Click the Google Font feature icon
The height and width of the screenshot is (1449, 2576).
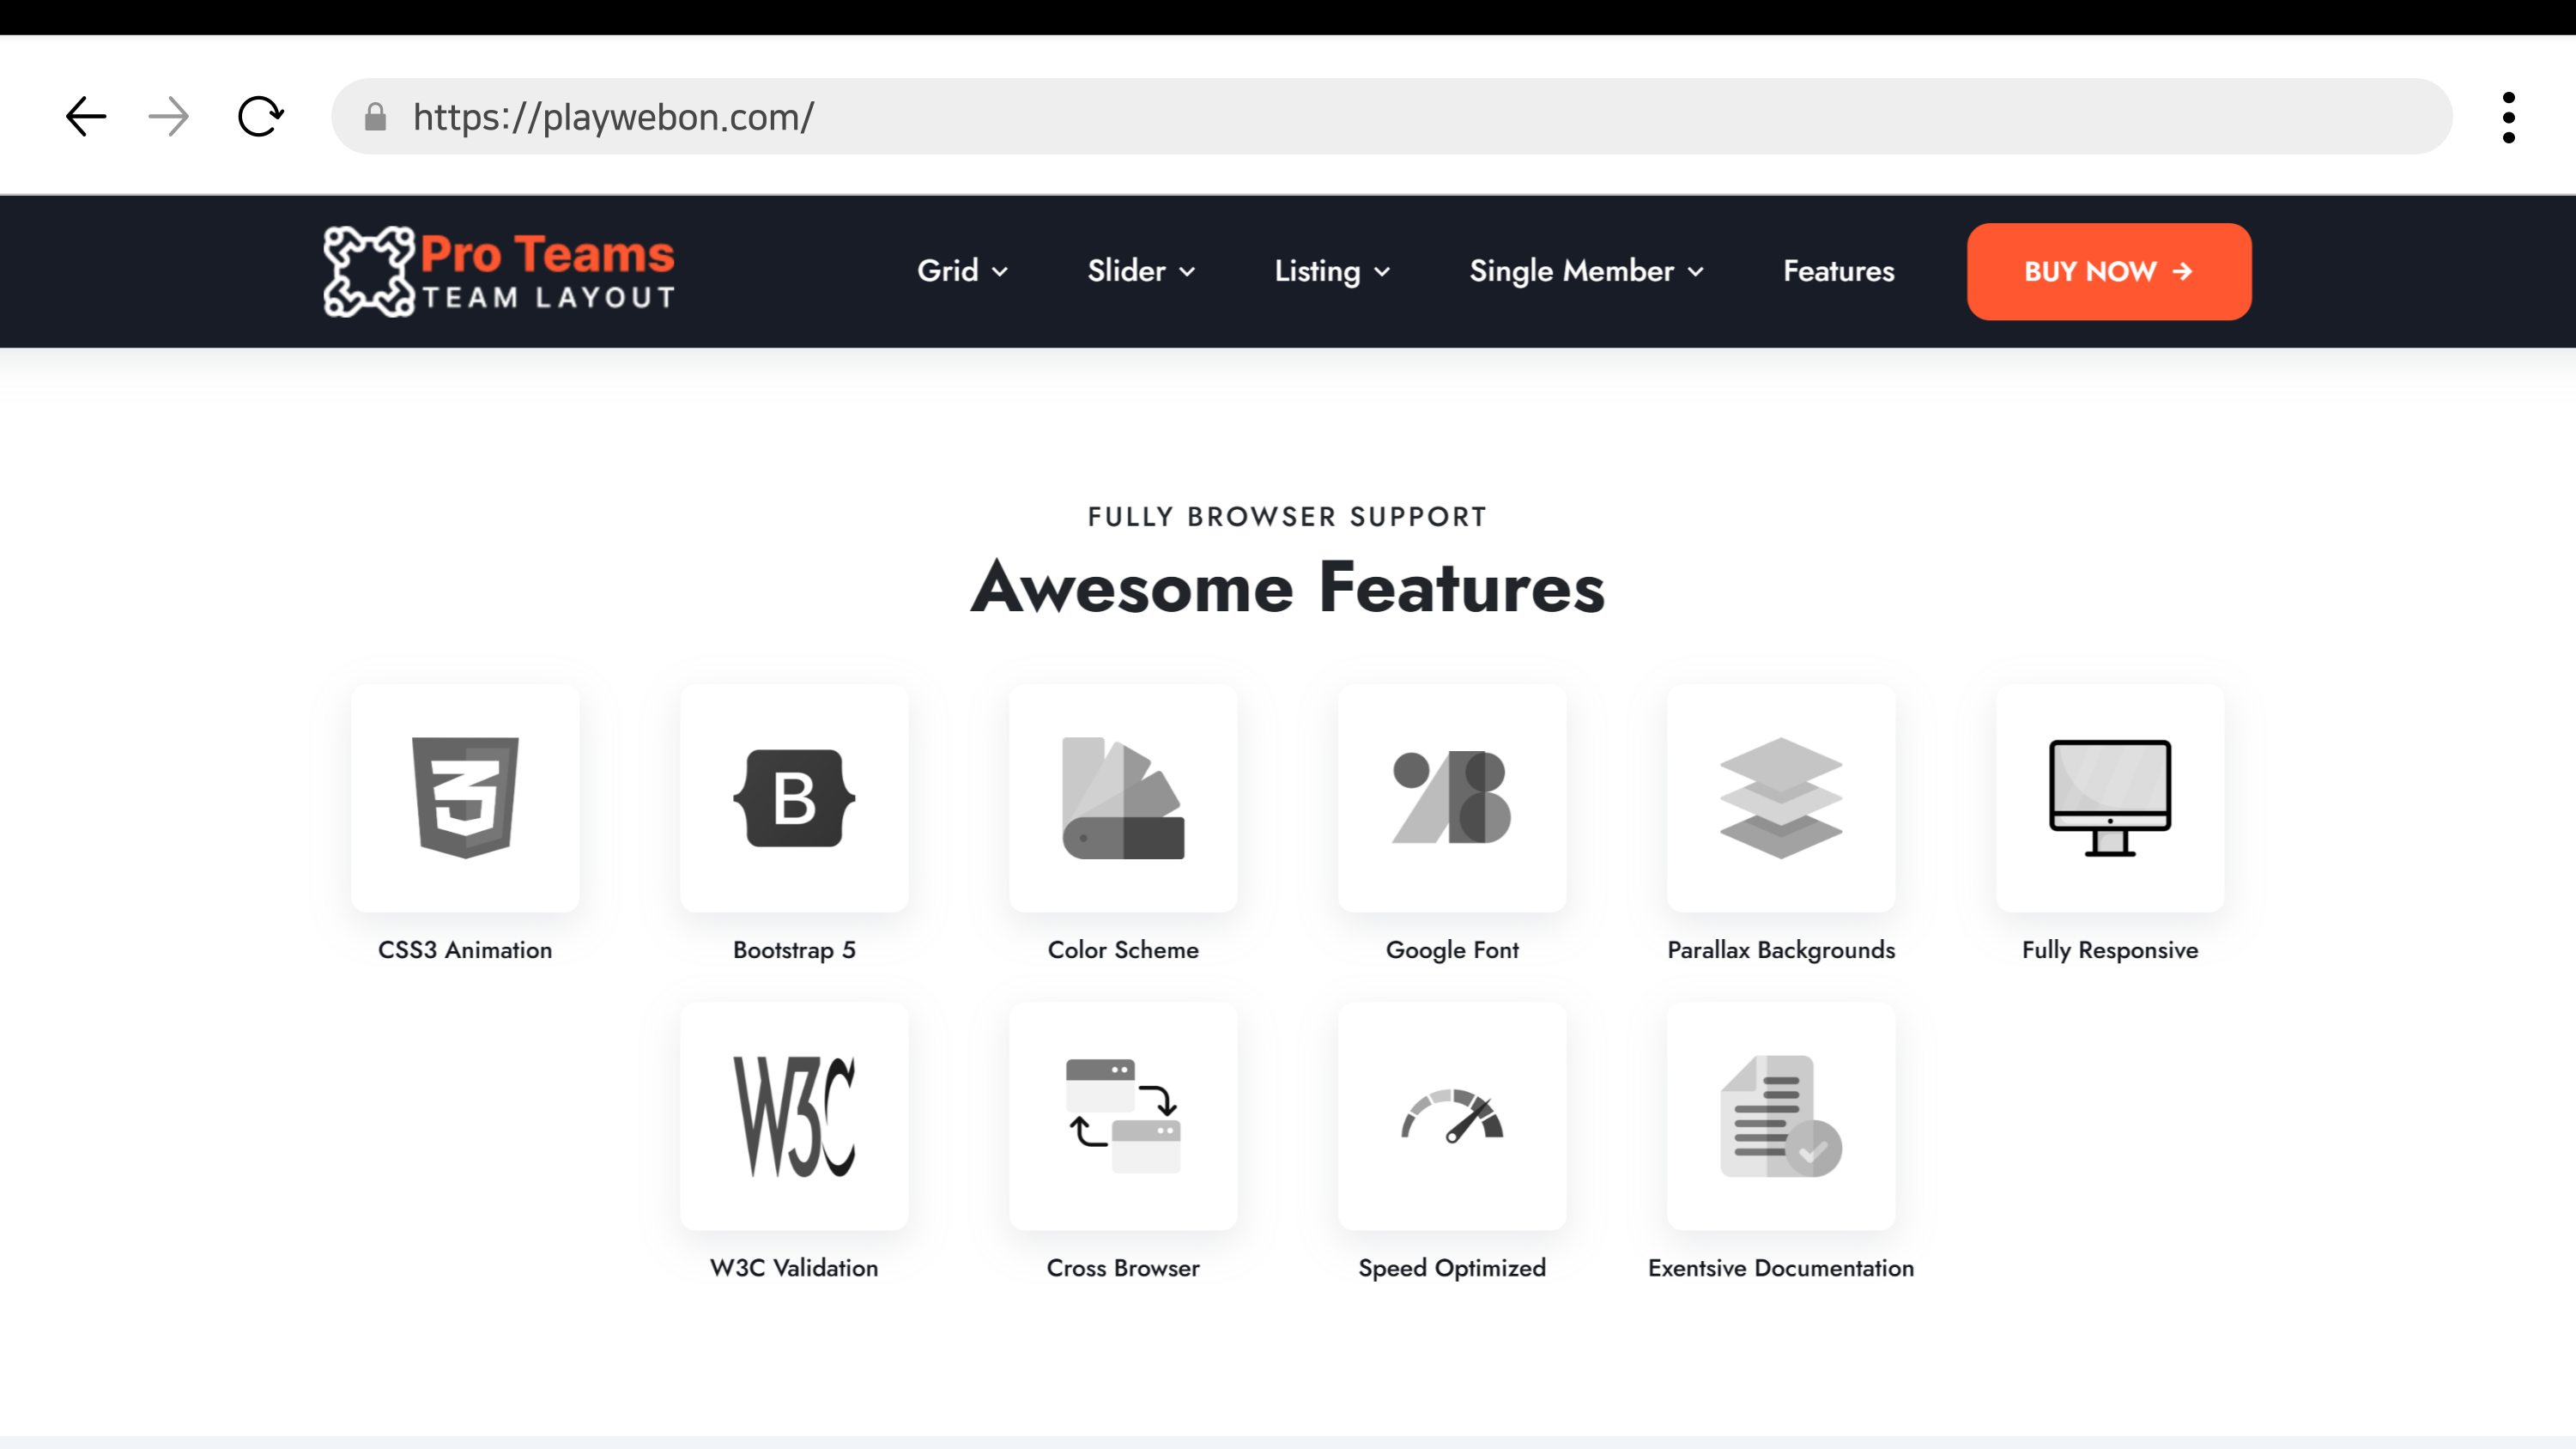(x=1452, y=798)
